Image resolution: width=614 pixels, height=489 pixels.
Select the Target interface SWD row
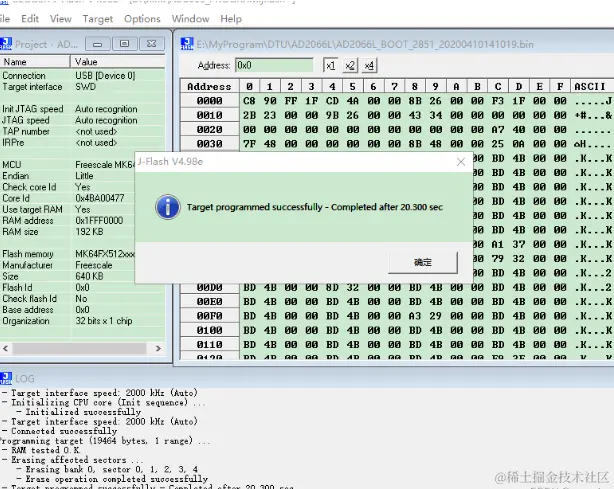[82, 87]
